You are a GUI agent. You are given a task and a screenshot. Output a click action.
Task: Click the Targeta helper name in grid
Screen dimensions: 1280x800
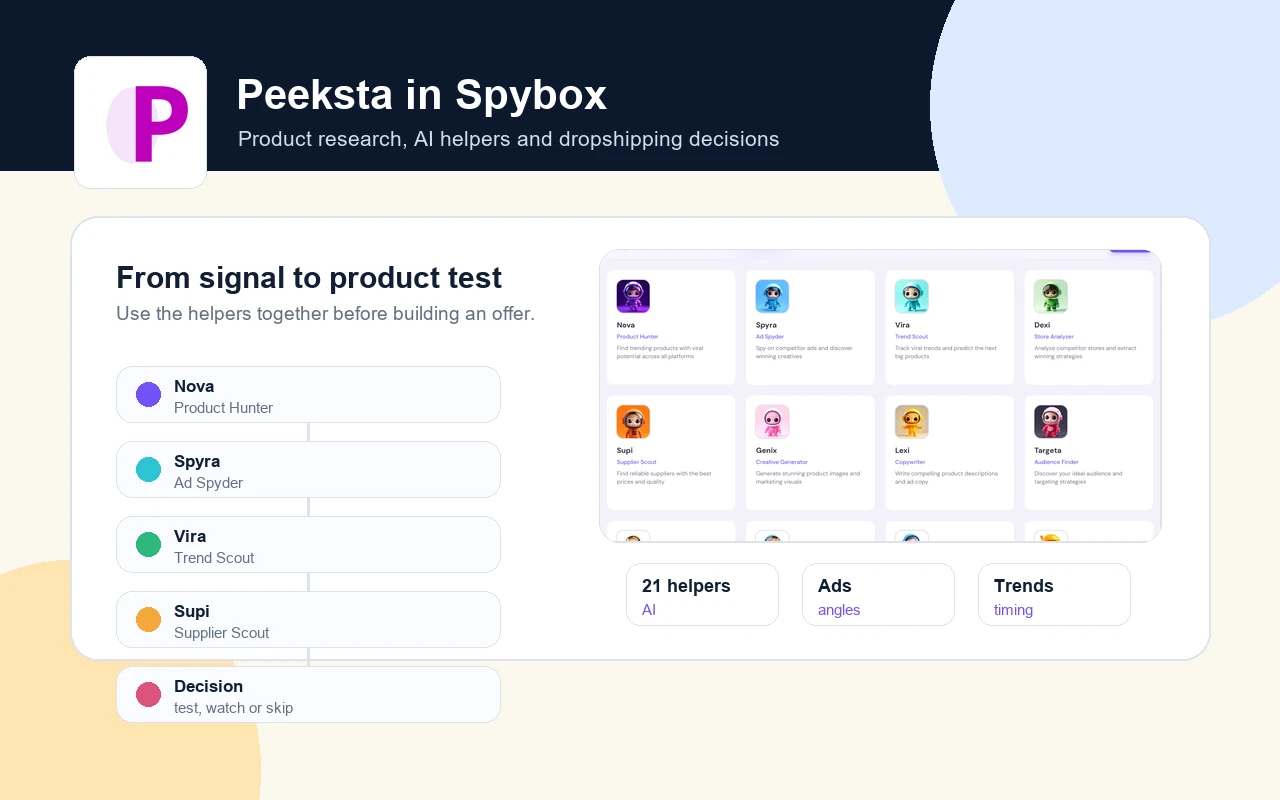pyautogui.click(x=1048, y=450)
